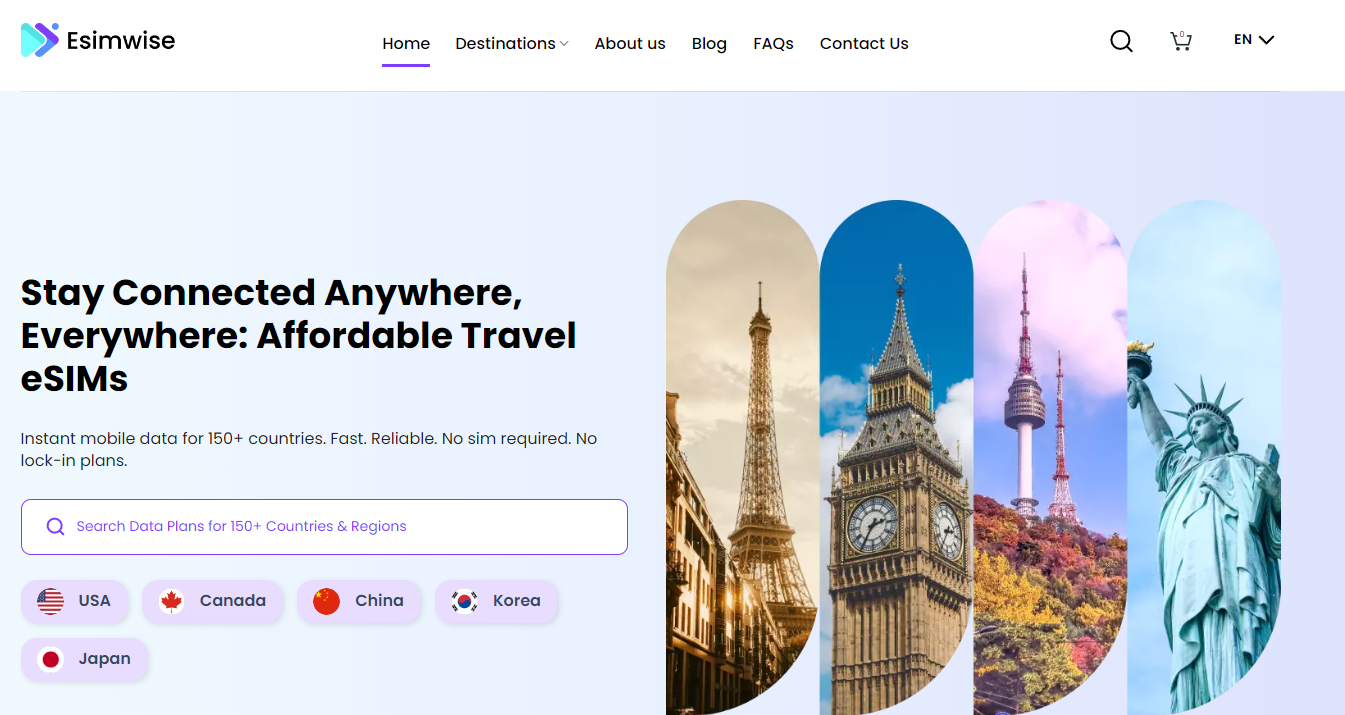The width and height of the screenshot is (1345, 715).
Task: Click the China flag icon
Action: (x=326, y=601)
